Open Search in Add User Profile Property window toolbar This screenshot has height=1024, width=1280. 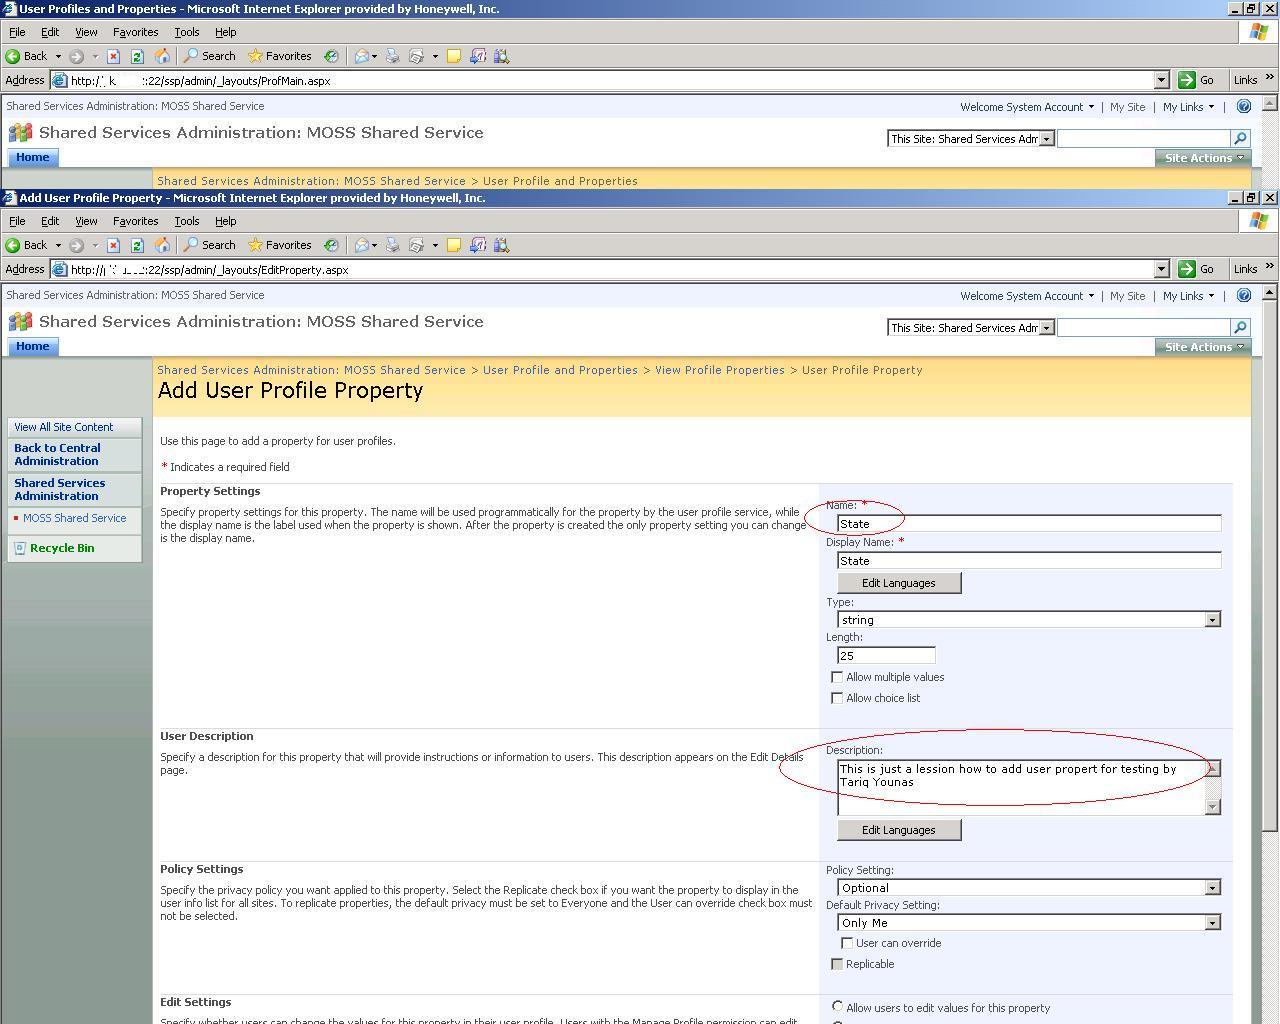click(209, 245)
